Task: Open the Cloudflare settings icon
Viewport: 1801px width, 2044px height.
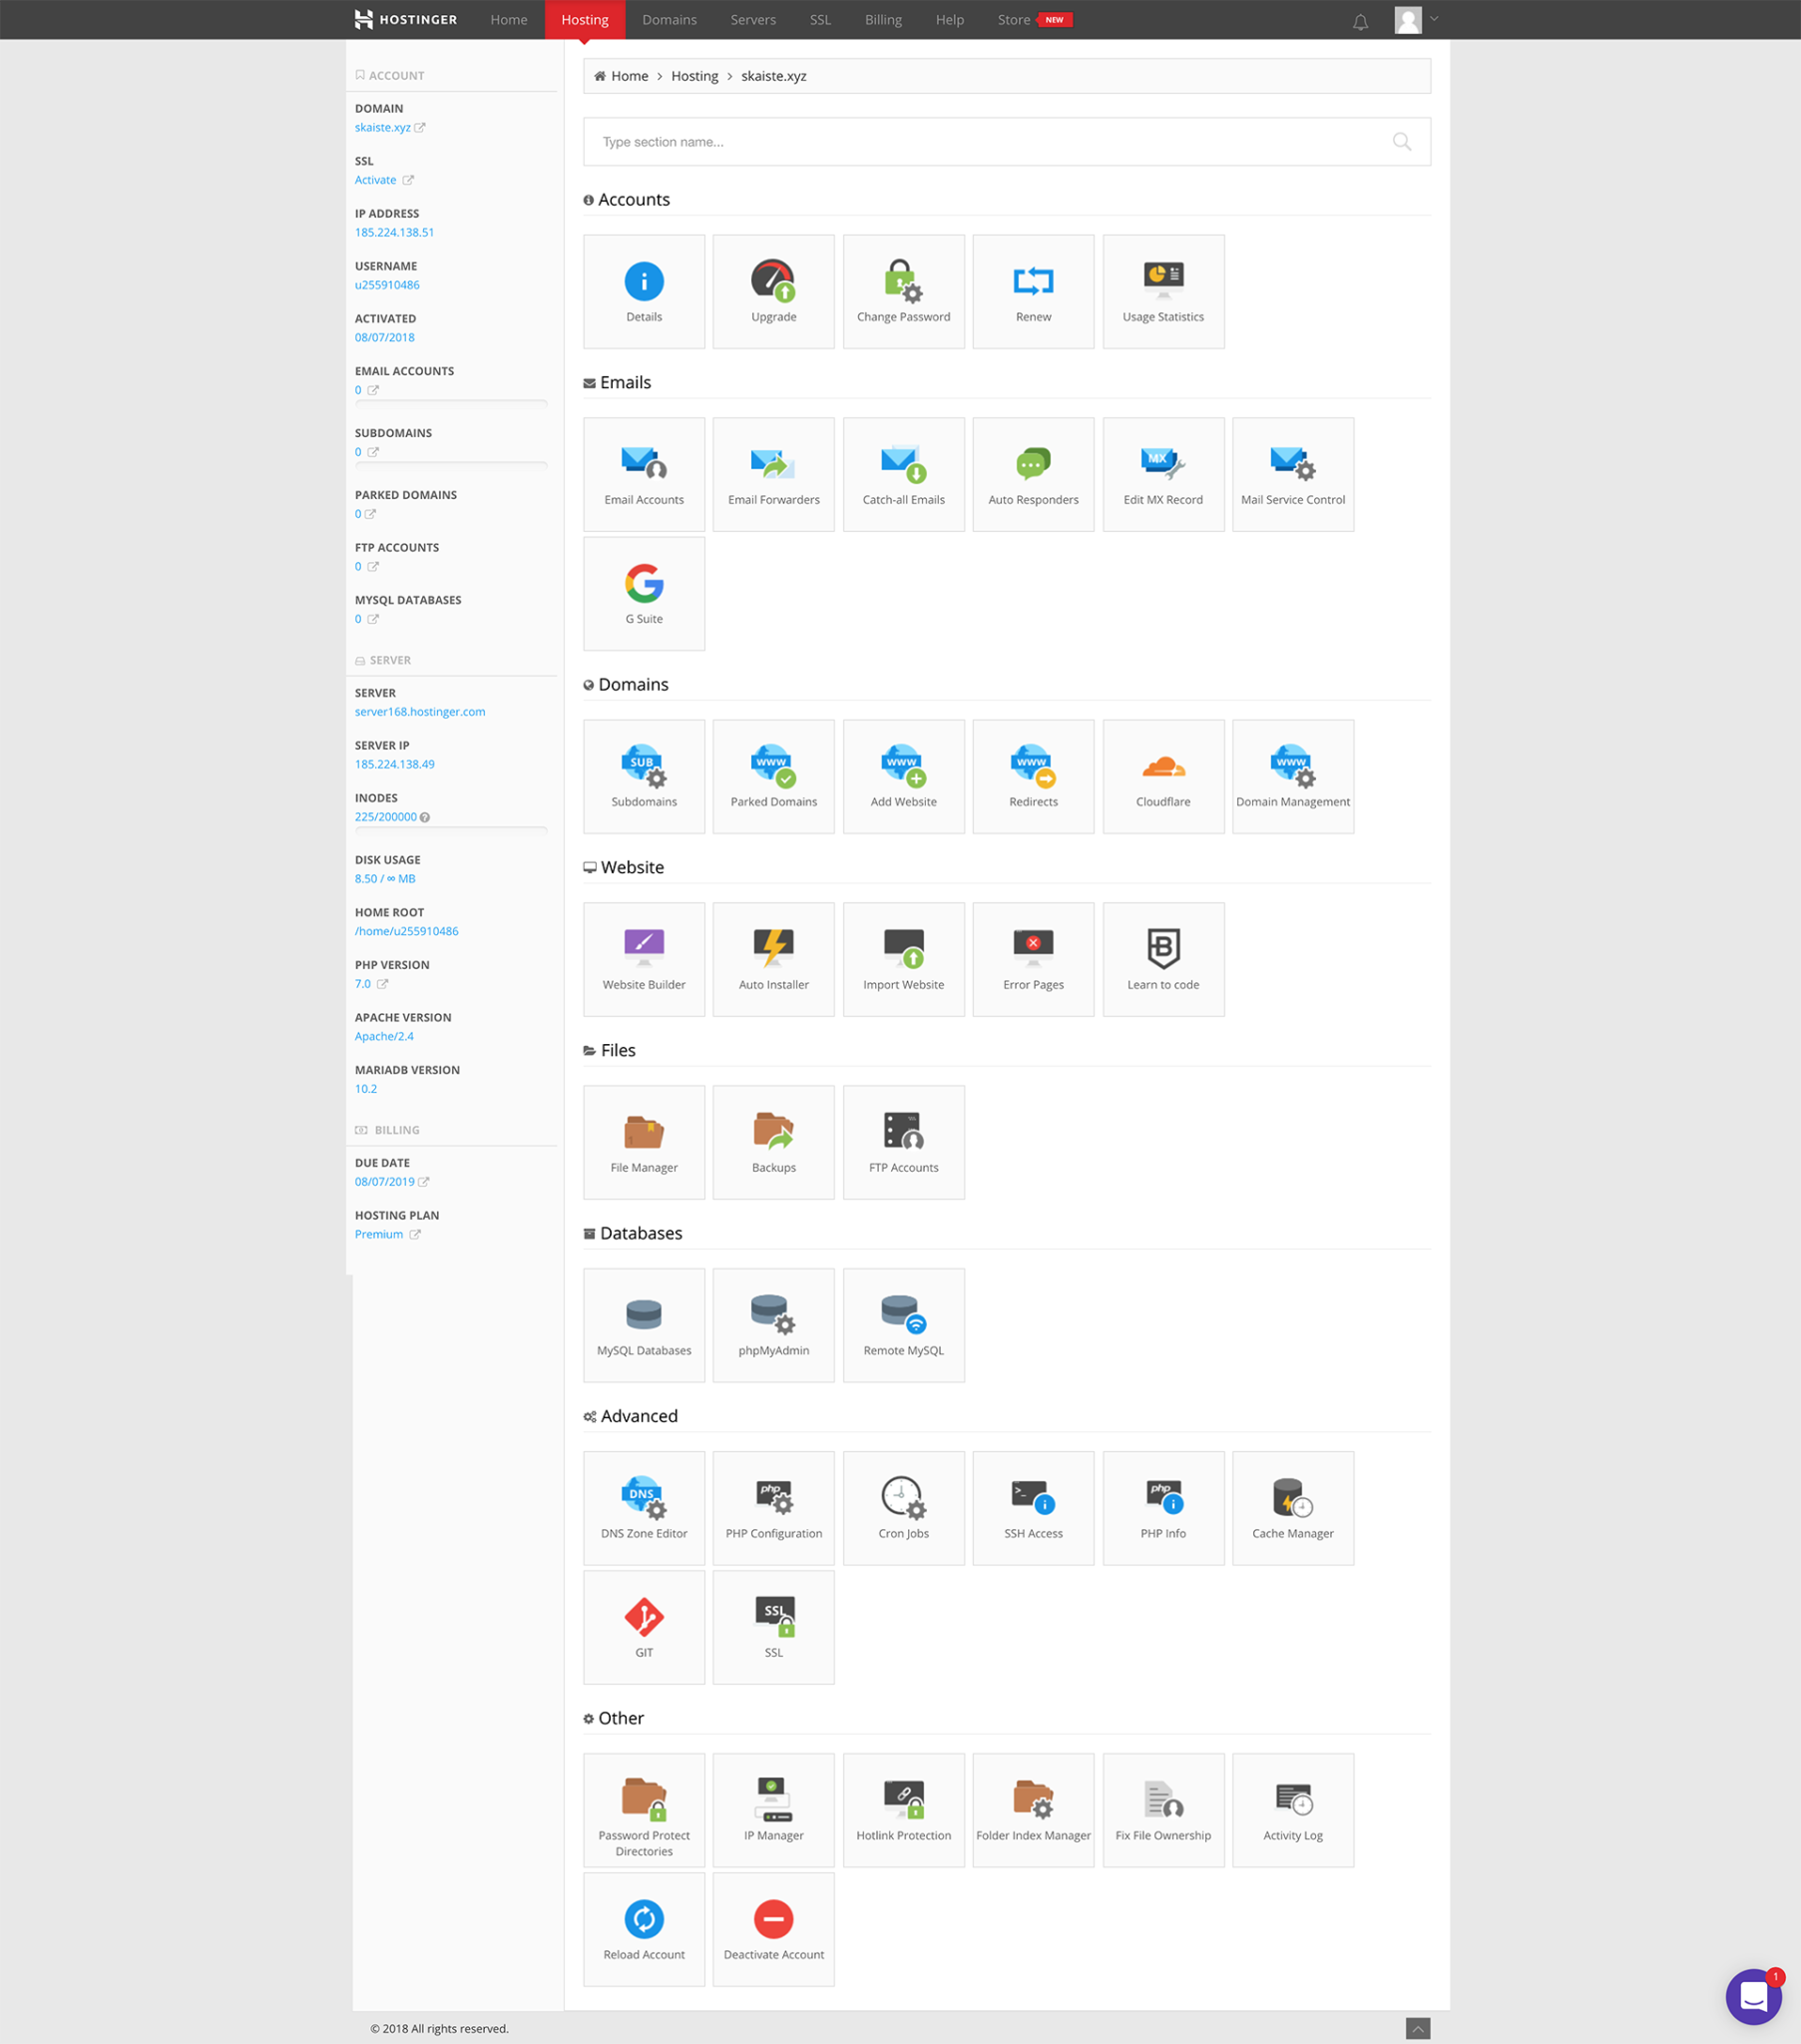Action: point(1162,775)
